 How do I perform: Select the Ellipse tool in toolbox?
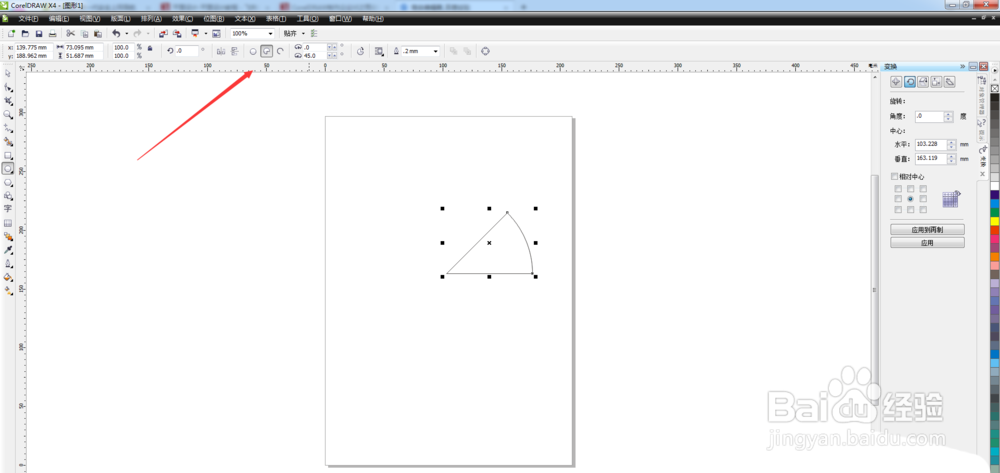coord(8,168)
